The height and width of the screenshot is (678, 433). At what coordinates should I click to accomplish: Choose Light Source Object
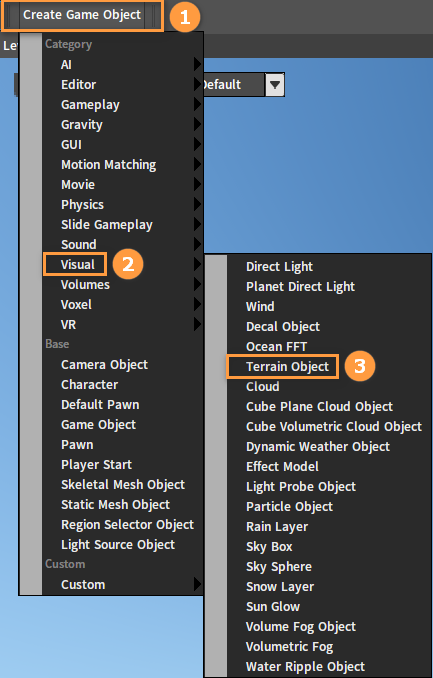coord(118,545)
